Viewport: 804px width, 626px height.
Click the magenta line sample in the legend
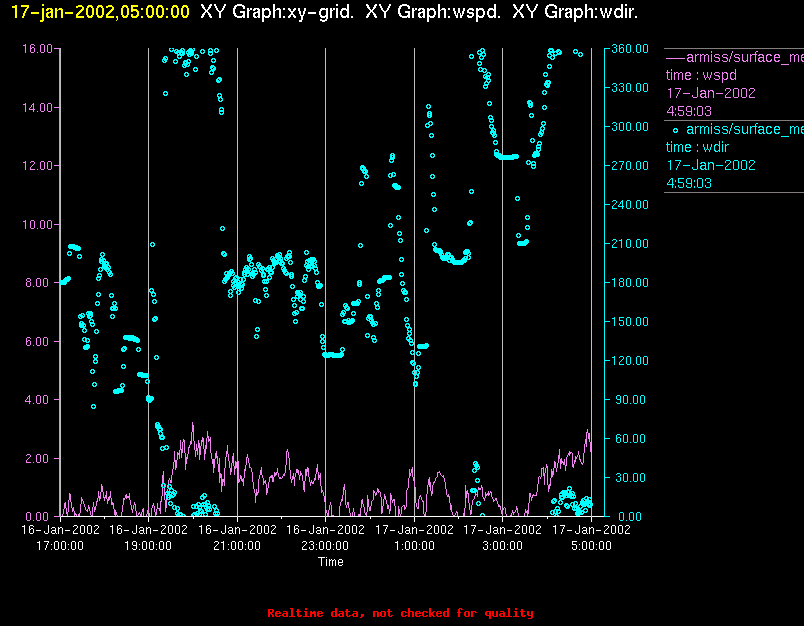coord(675,57)
